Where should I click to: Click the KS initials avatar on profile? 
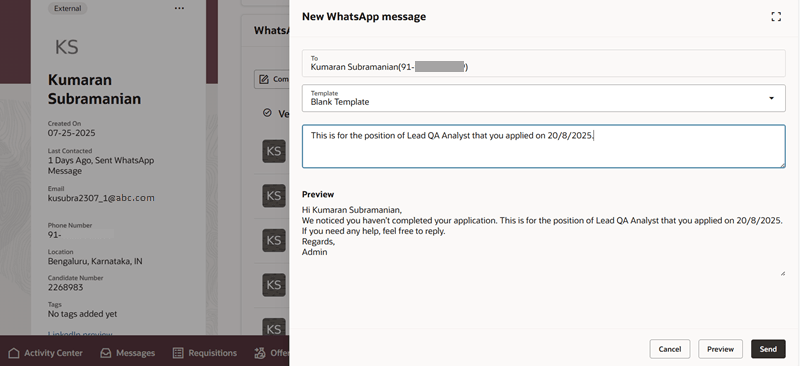click(x=66, y=47)
